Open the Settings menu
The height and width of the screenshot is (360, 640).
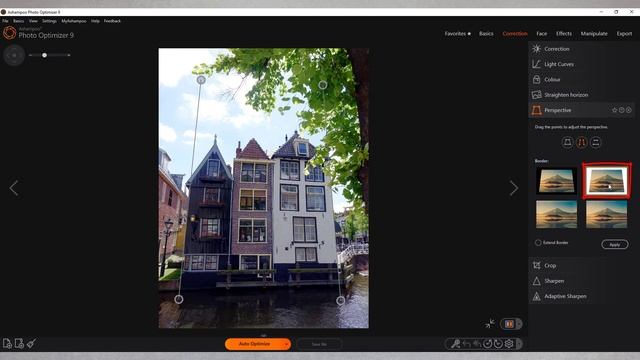[49, 21]
